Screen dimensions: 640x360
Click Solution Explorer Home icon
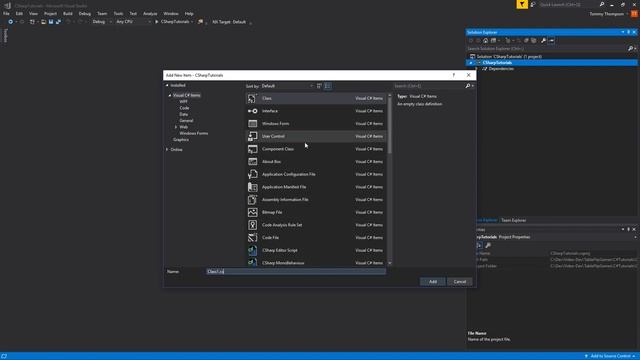click(x=485, y=40)
